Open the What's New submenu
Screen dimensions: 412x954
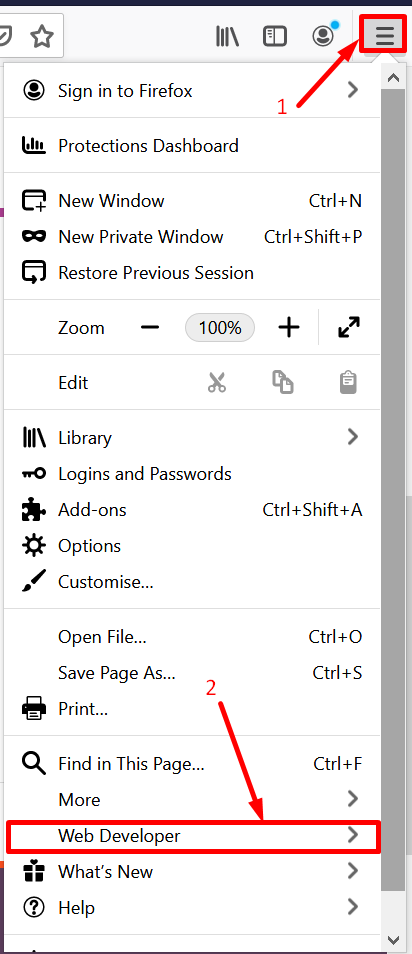click(x=192, y=871)
